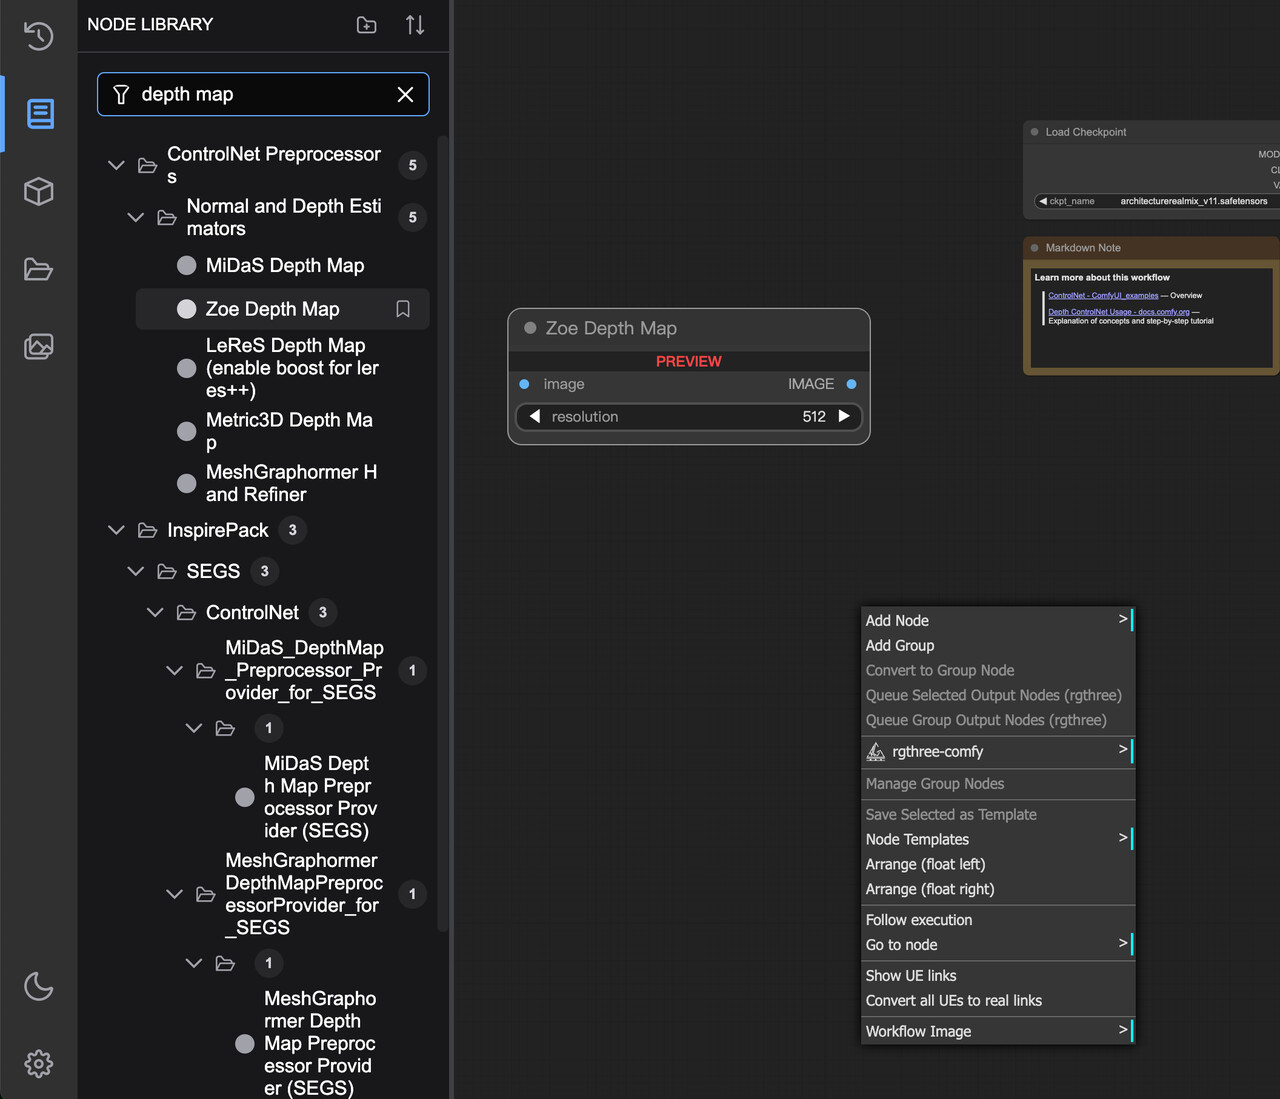Toggle collapse dot on Load Checkpoint node
Viewport: 1280px width, 1099px height.
[x=1035, y=132]
